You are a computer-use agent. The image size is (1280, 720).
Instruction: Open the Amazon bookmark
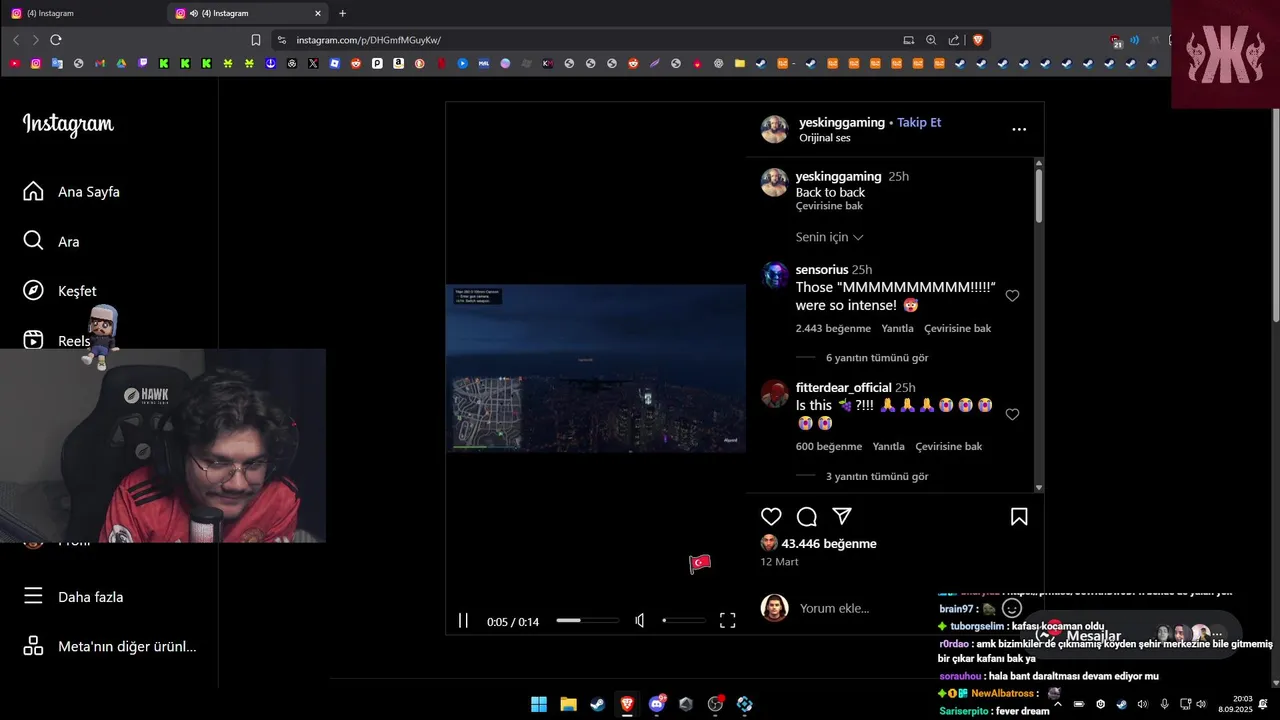click(x=398, y=63)
